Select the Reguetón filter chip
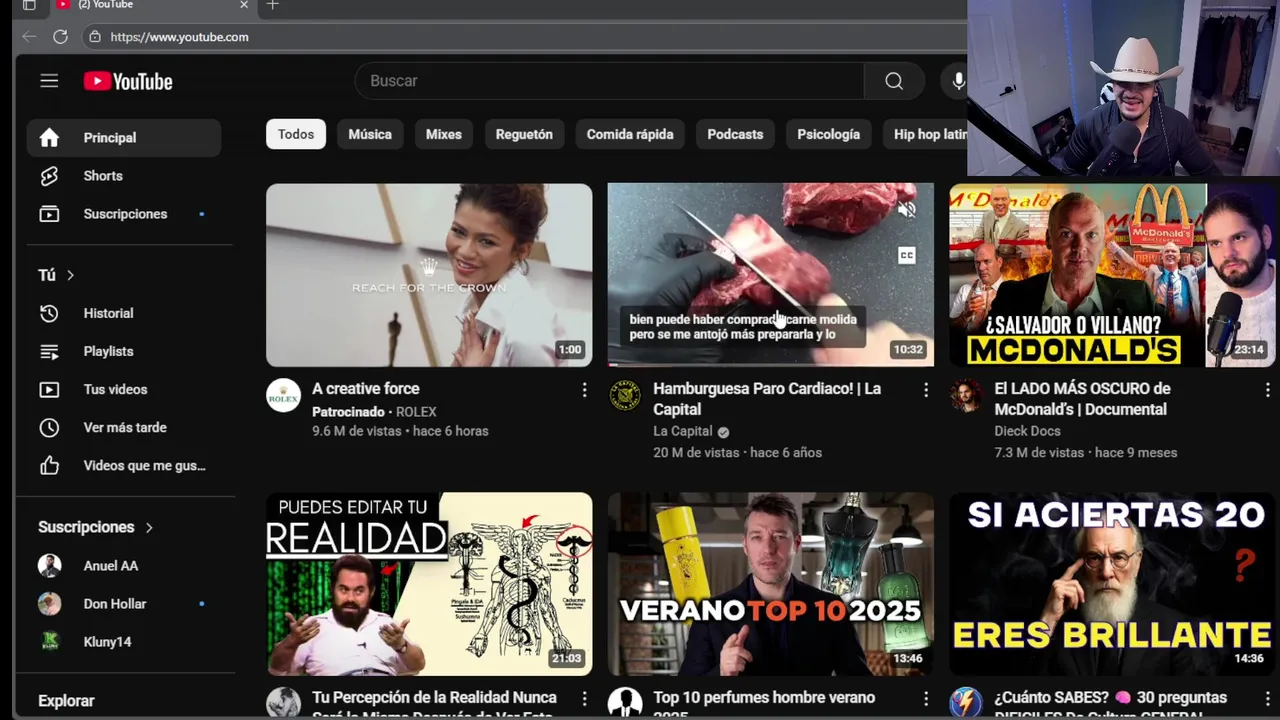Viewport: 1280px width, 720px height. point(524,134)
